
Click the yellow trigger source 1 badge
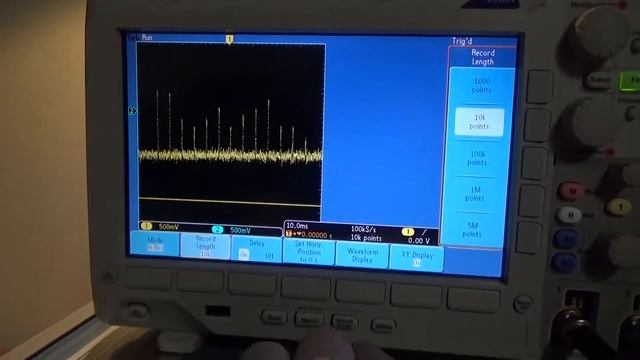pyautogui.click(x=407, y=232)
